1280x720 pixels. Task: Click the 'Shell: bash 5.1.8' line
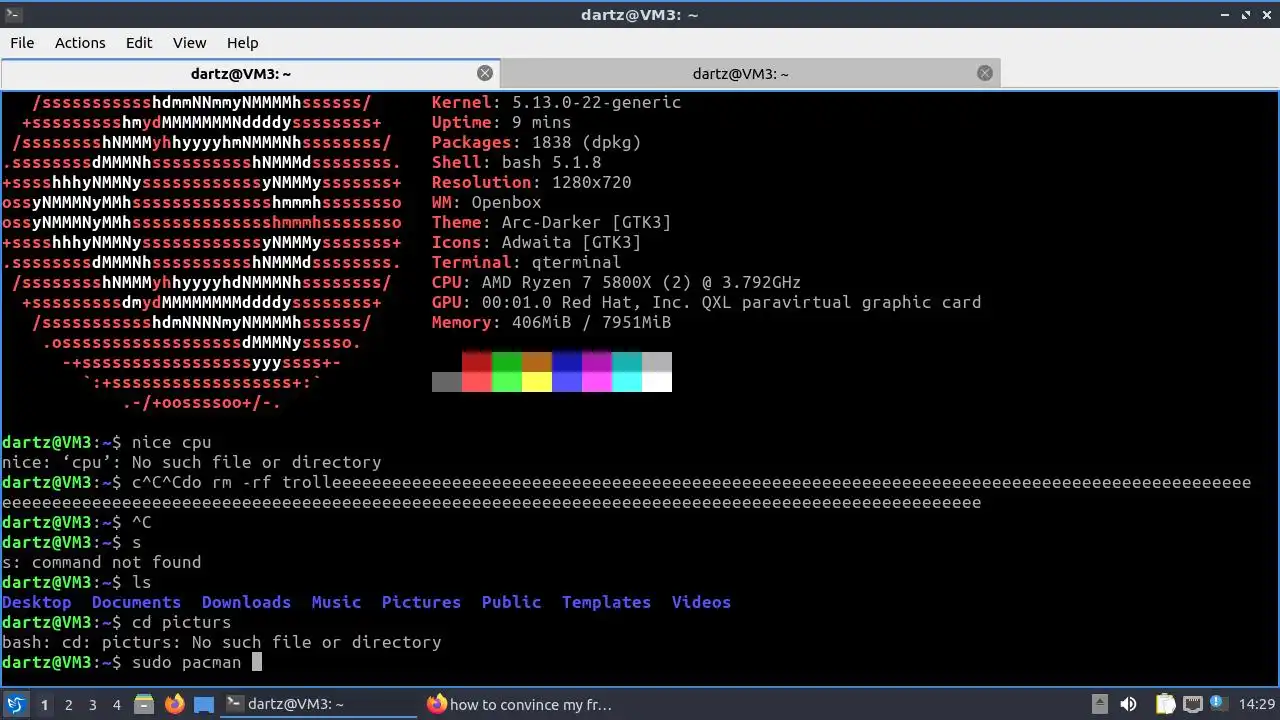pyautogui.click(x=516, y=162)
